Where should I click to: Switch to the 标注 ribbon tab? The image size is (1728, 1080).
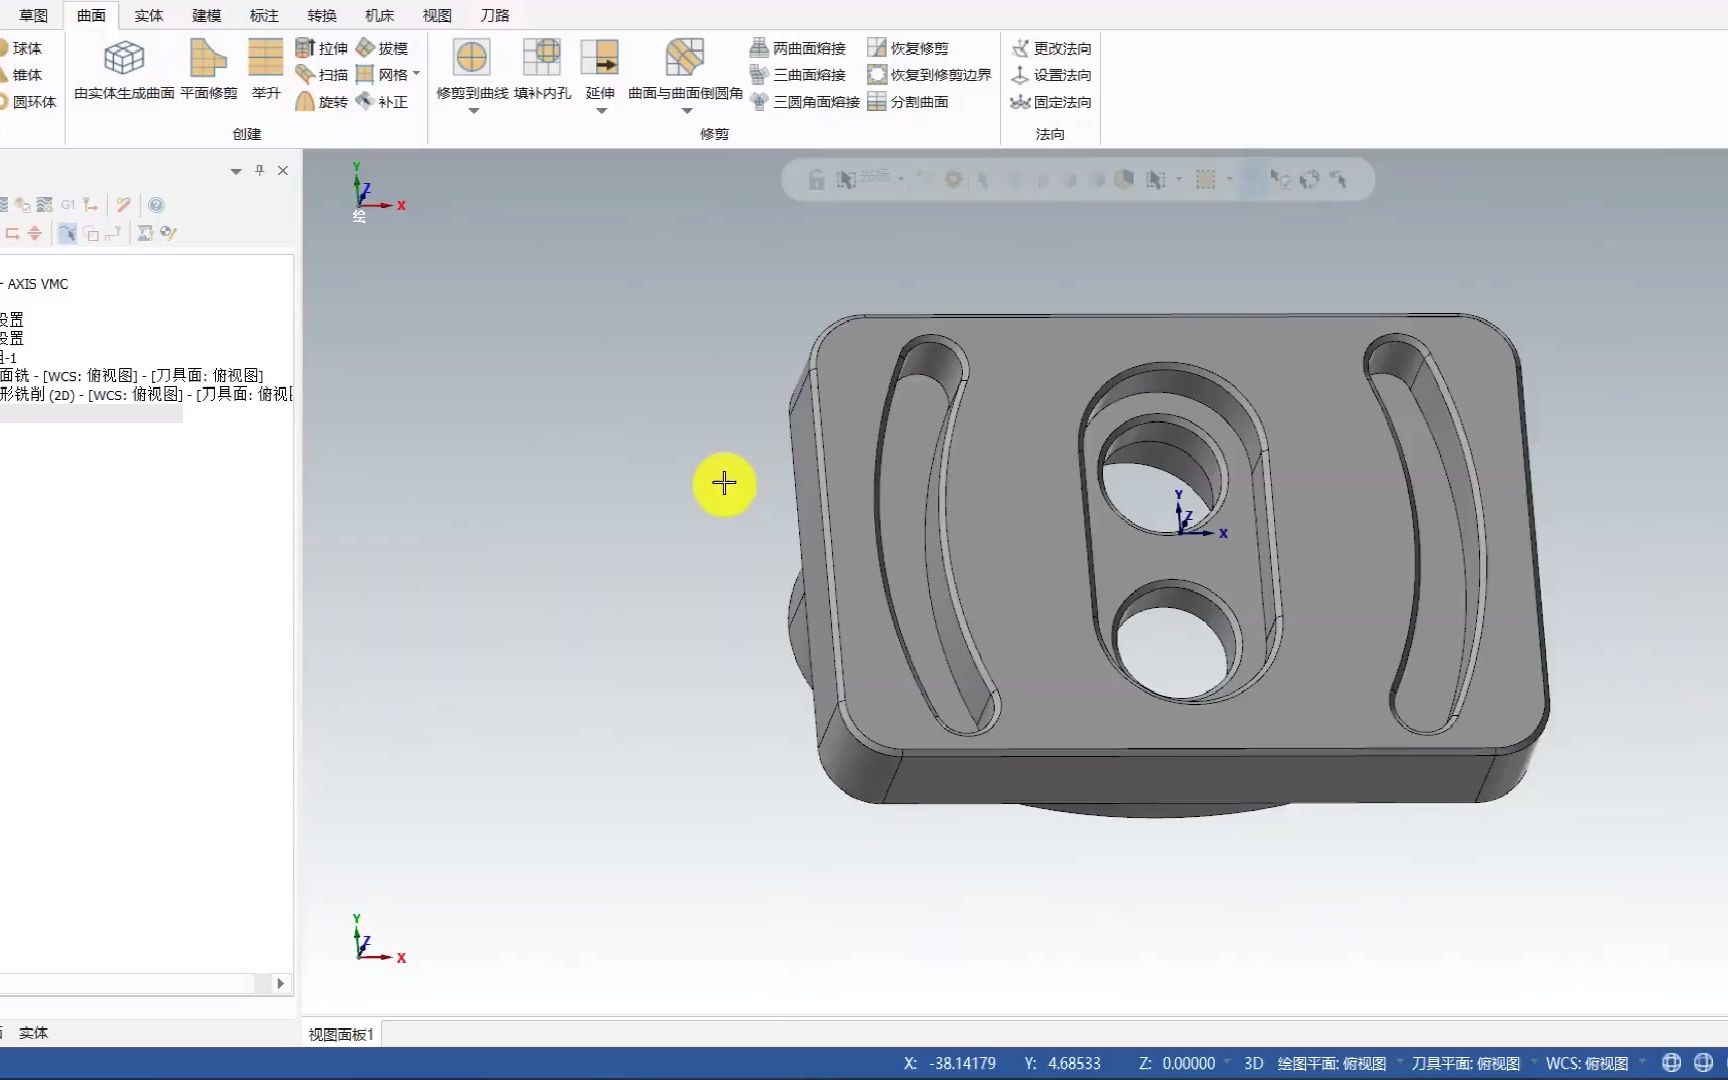click(x=264, y=15)
